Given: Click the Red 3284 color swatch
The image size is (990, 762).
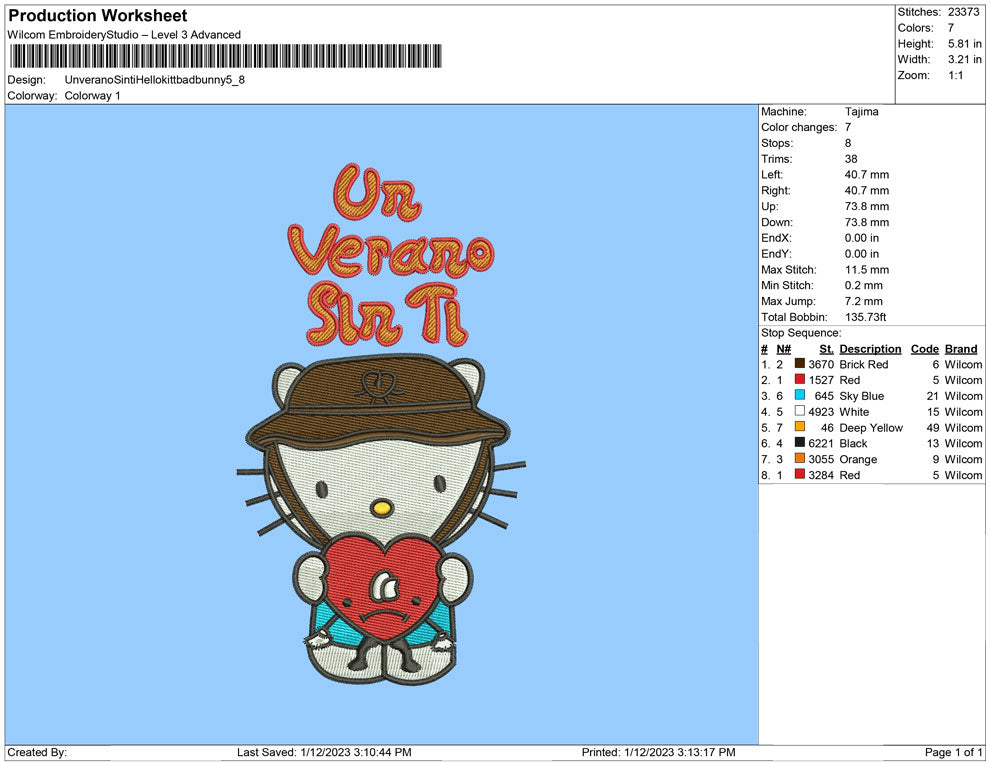Looking at the screenshot, I should (799, 474).
